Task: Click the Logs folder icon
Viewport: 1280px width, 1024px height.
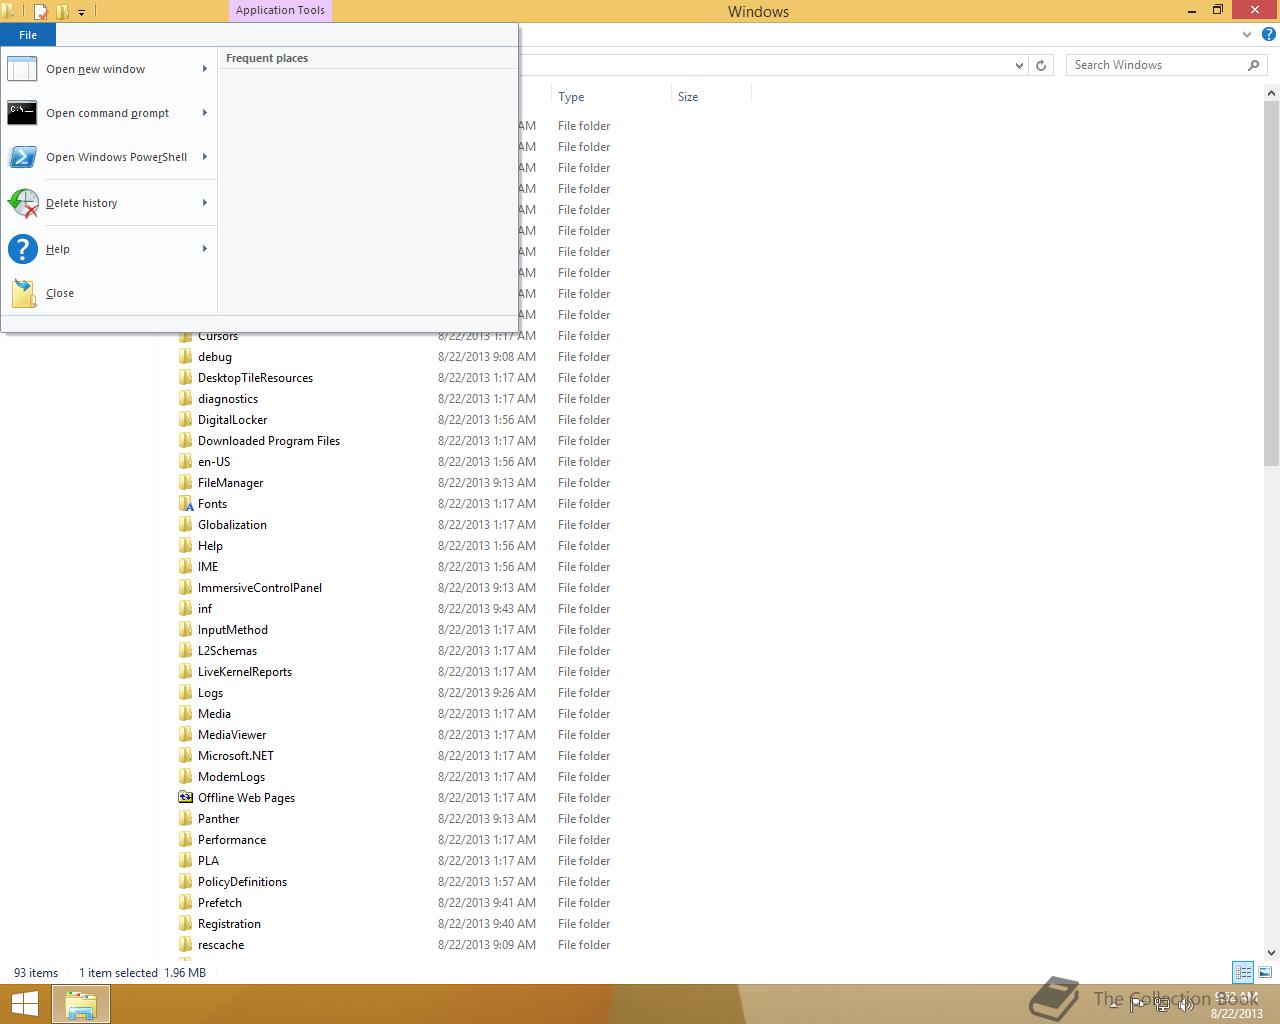Action: [186, 693]
